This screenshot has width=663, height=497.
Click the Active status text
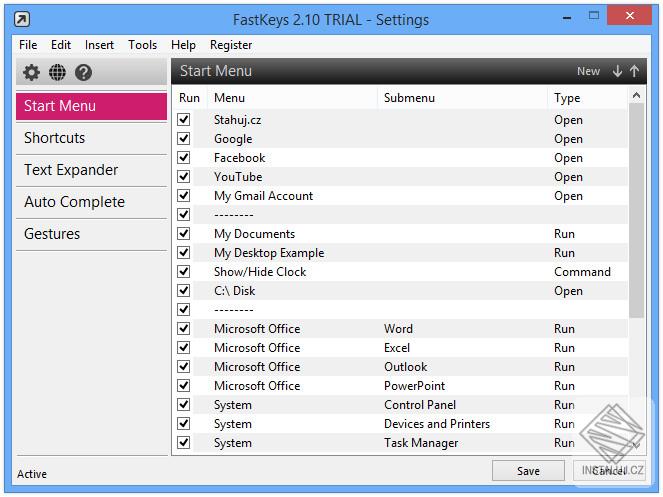point(32,474)
